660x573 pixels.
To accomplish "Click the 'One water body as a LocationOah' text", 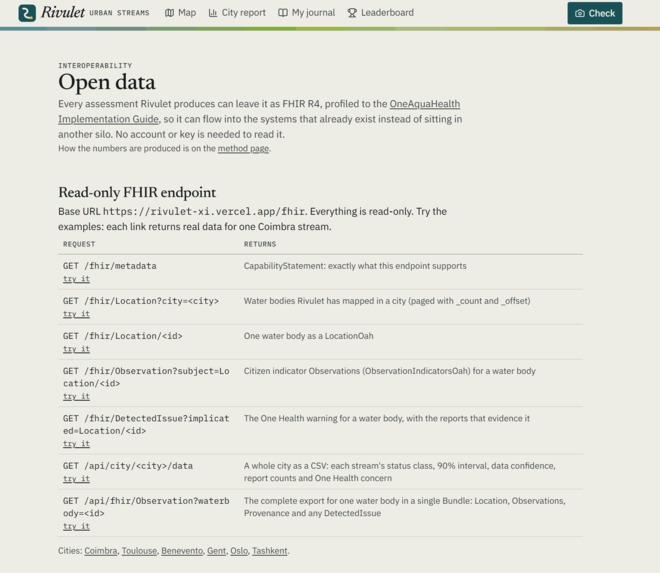I will tap(309, 336).
